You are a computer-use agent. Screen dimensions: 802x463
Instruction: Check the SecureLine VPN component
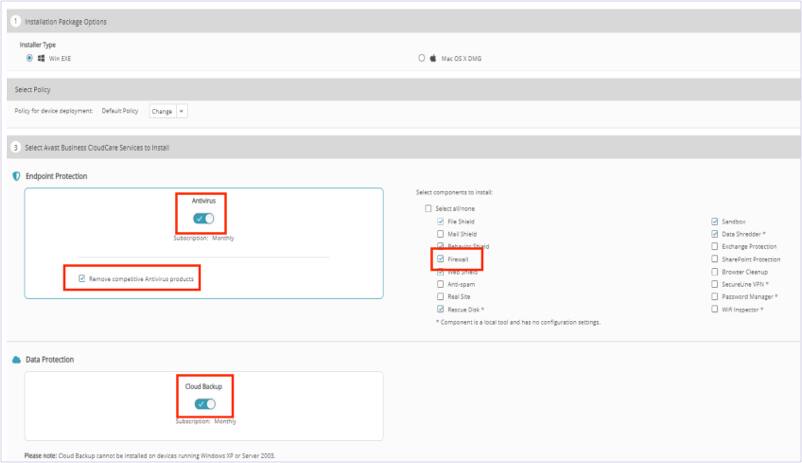[x=712, y=284]
